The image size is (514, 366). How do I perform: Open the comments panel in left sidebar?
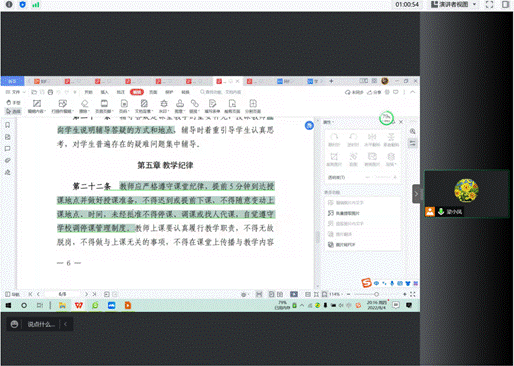click(8, 149)
